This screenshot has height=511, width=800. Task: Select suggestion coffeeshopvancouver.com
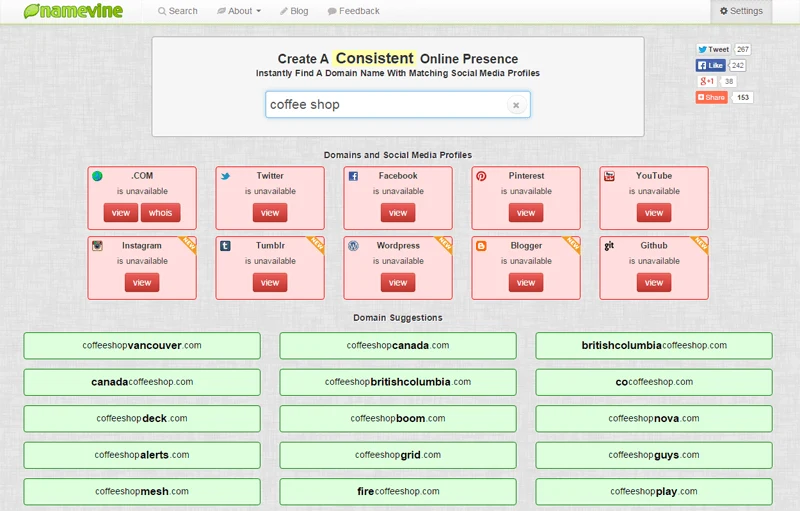[x=142, y=346]
